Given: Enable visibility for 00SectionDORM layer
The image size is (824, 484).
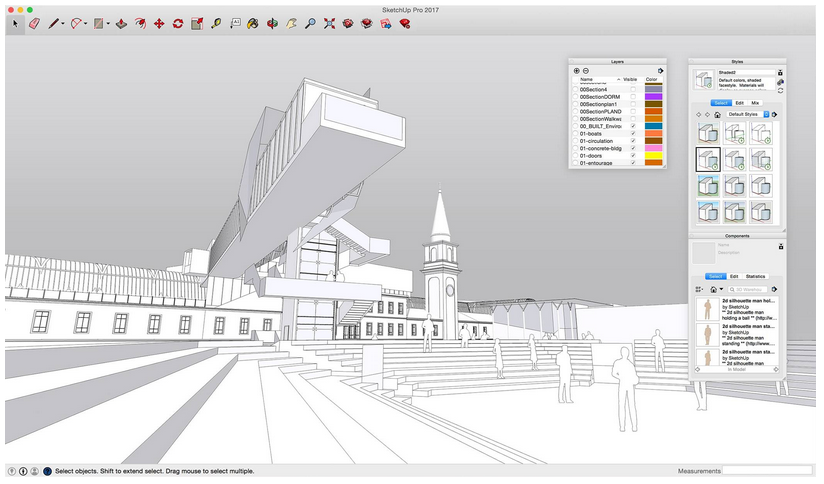Looking at the screenshot, I should click(x=633, y=97).
